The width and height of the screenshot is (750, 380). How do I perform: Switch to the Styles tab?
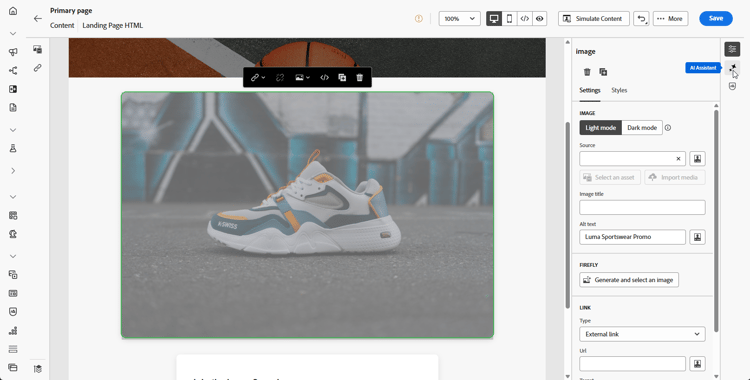[619, 90]
